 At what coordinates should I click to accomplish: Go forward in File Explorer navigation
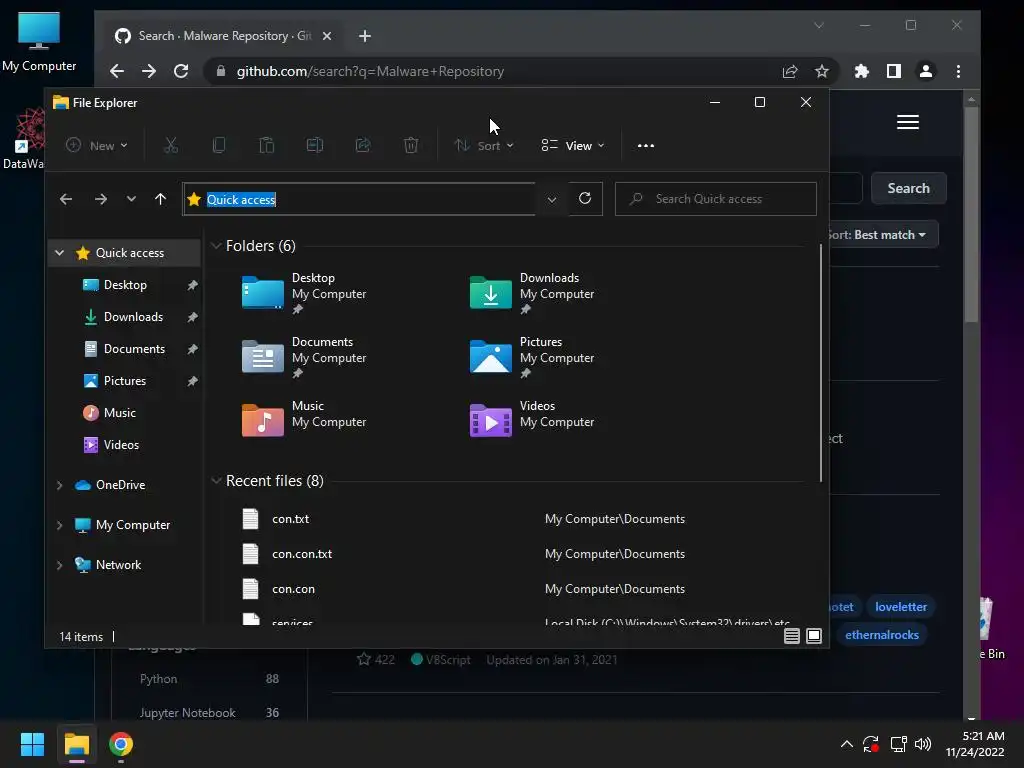(x=101, y=199)
